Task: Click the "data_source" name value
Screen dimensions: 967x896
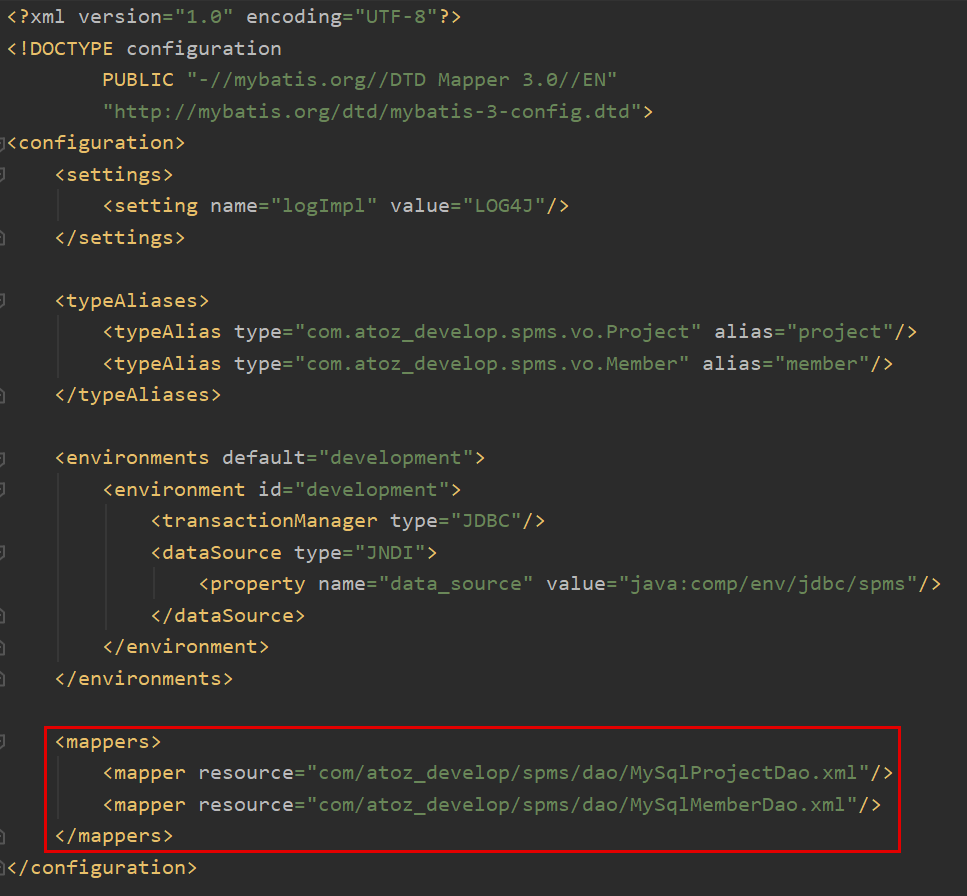Action: click(456, 584)
